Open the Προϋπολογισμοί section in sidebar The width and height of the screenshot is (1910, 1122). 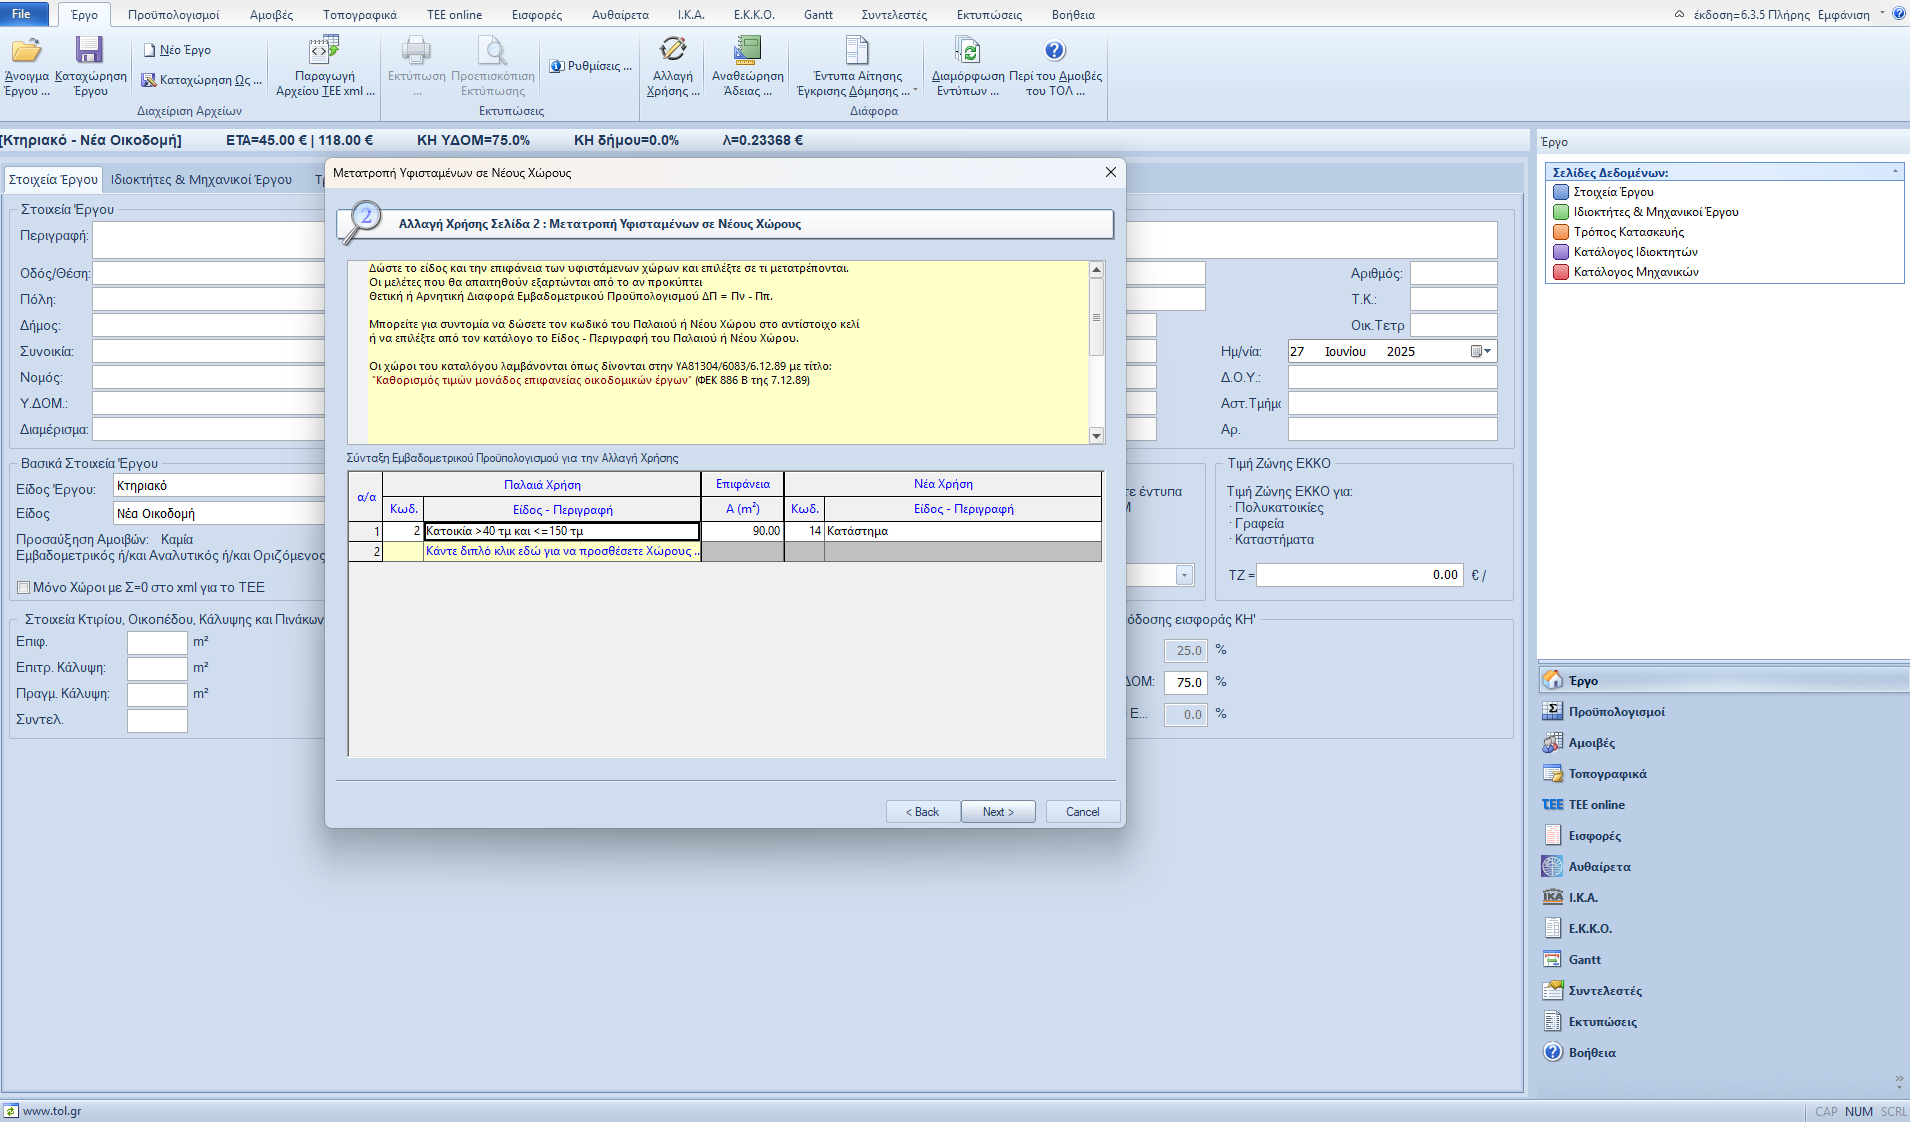(x=1616, y=712)
